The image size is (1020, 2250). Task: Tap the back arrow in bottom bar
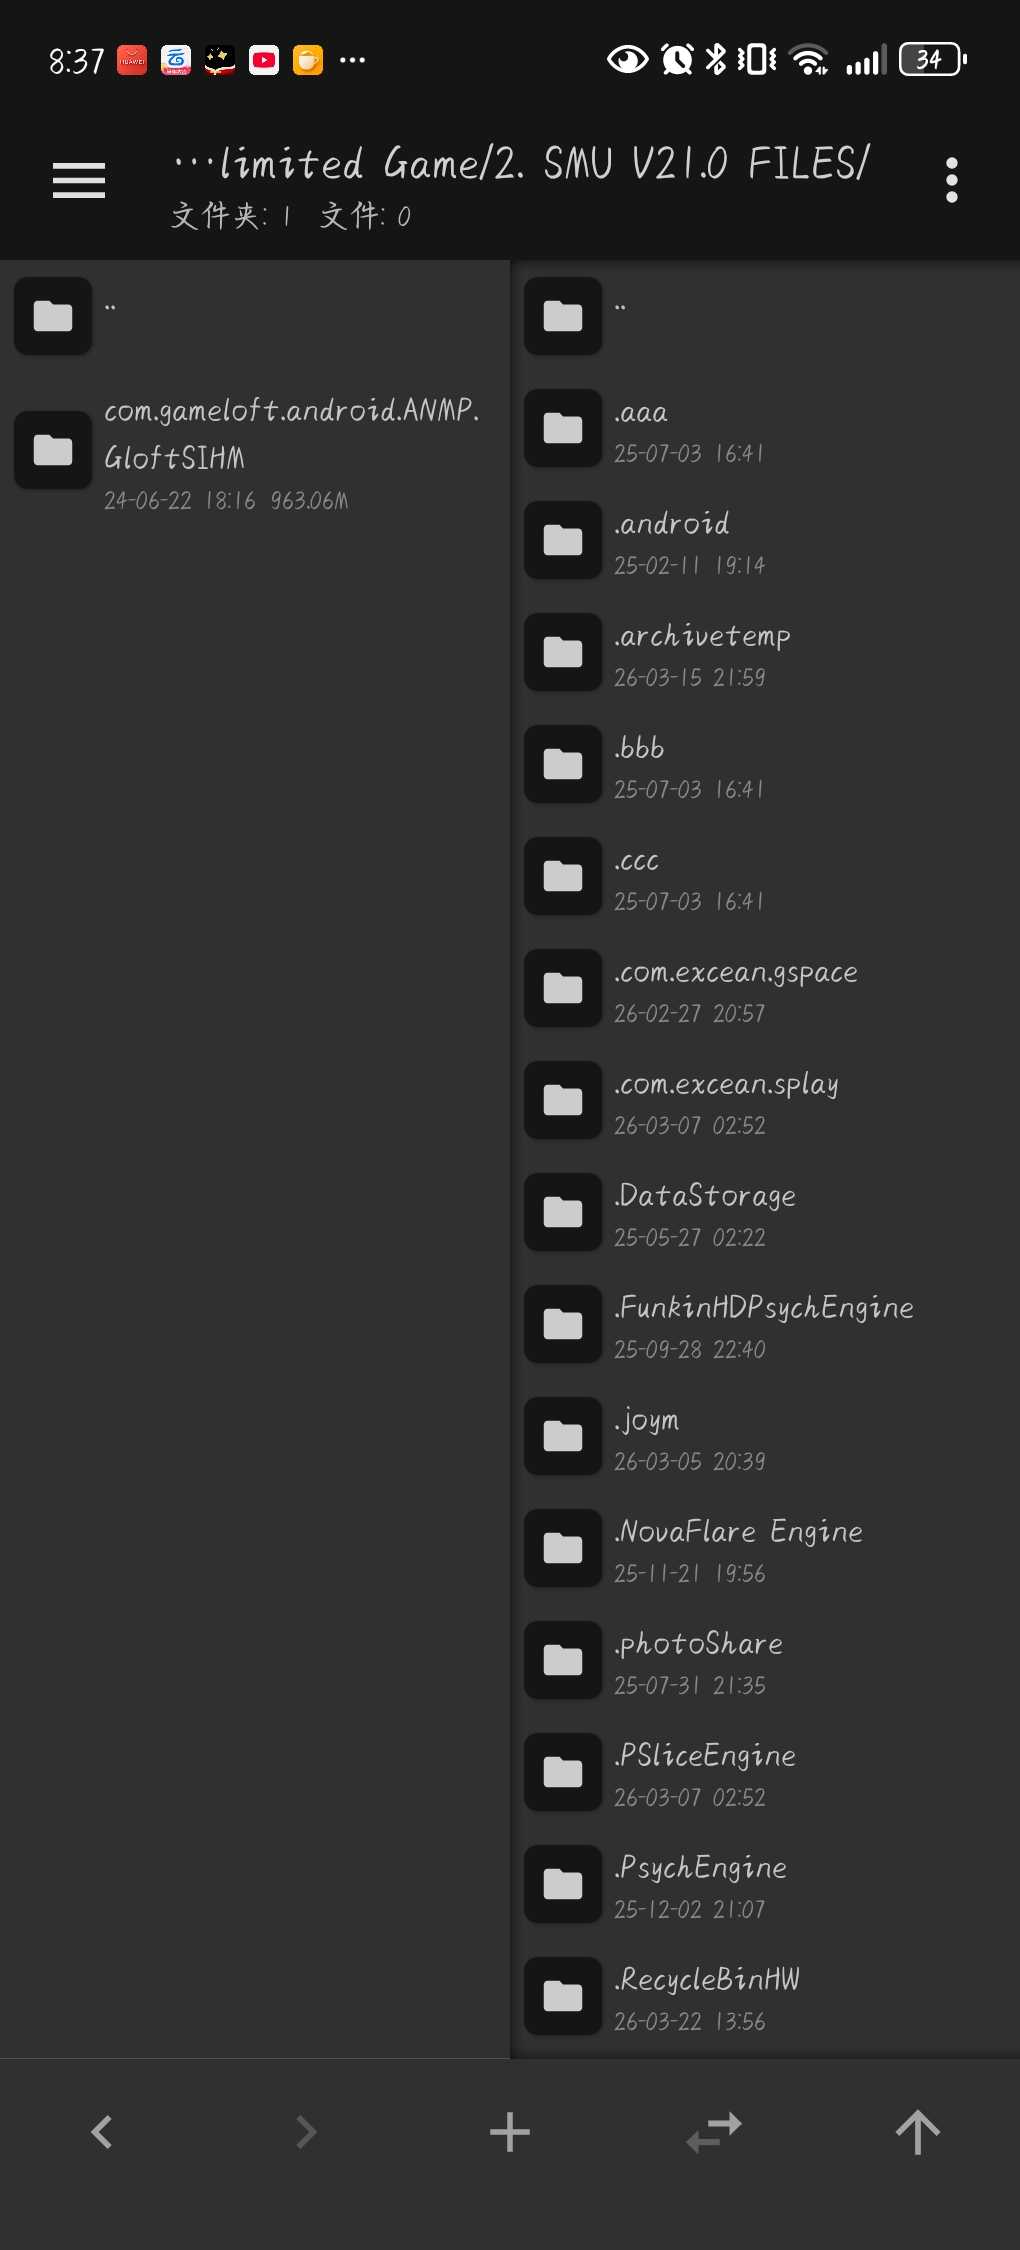point(102,2131)
